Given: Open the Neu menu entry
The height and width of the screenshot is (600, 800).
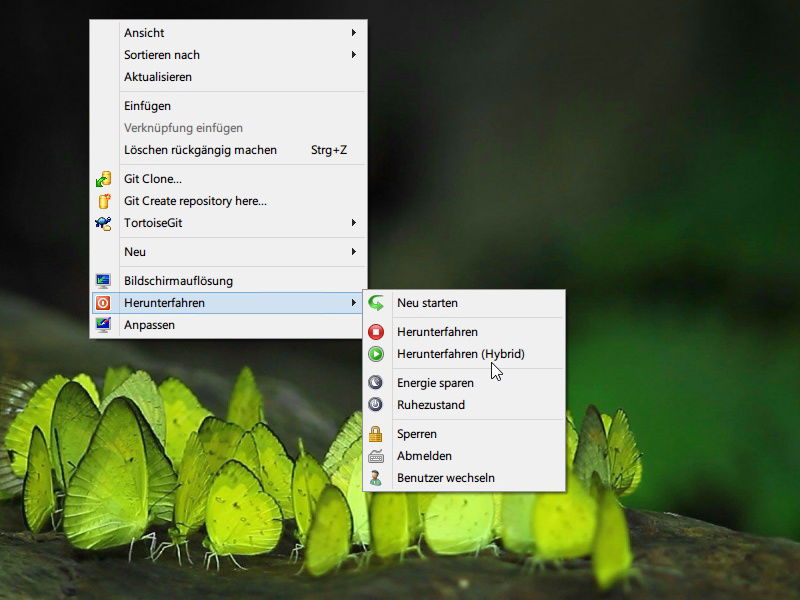Looking at the screenshot, I should pyautogui.click(x=228, y=252).
